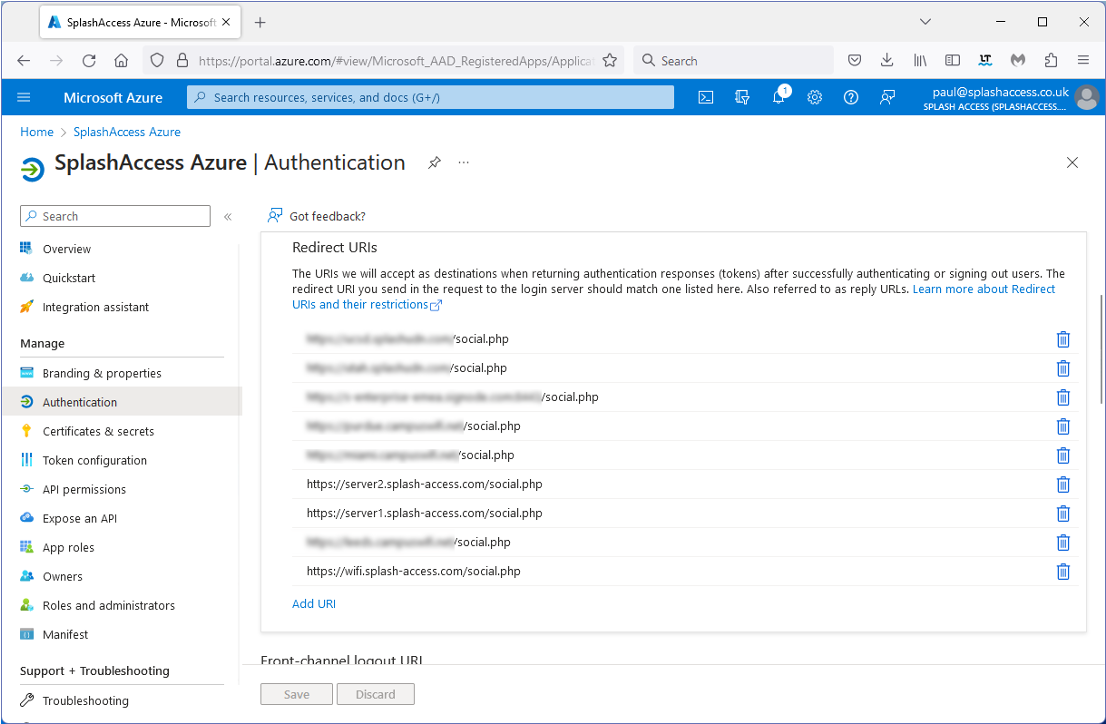
Task: Focus the Firefox Search field
Action: point(734,61)
